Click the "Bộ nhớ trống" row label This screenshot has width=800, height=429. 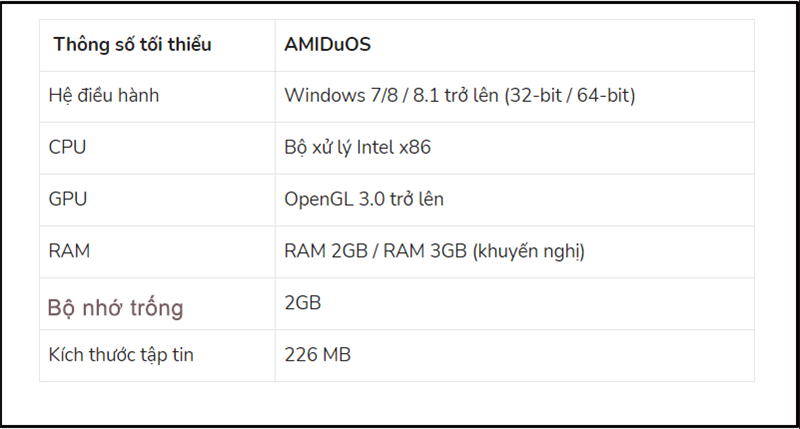point(116,307)
